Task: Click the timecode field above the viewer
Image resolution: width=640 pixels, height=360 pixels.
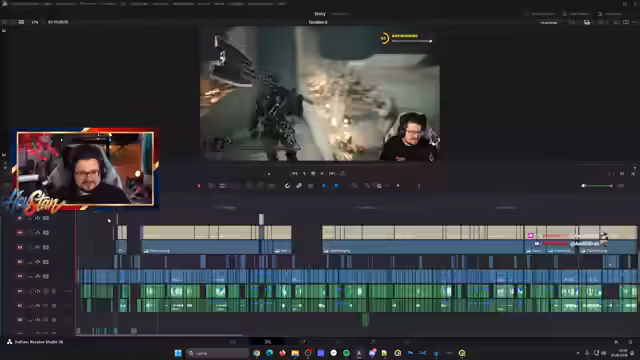Action: coord(58,22)
